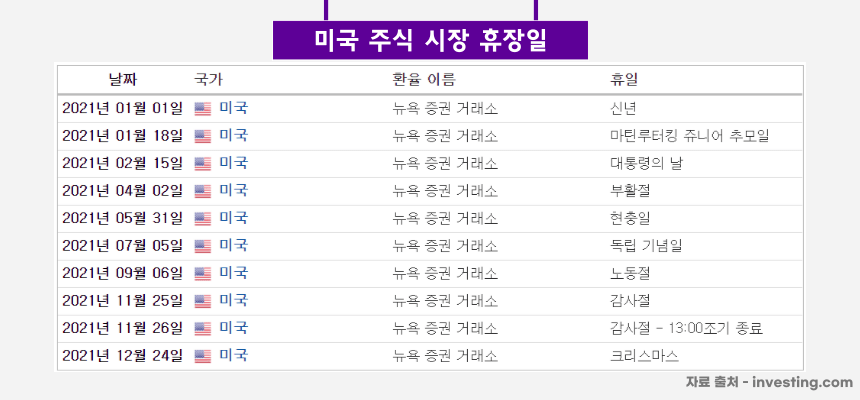860x400 pixels.
Task: Open 미국 link in 2021년 05월 31일 row
Action: [x=234, y=218]
